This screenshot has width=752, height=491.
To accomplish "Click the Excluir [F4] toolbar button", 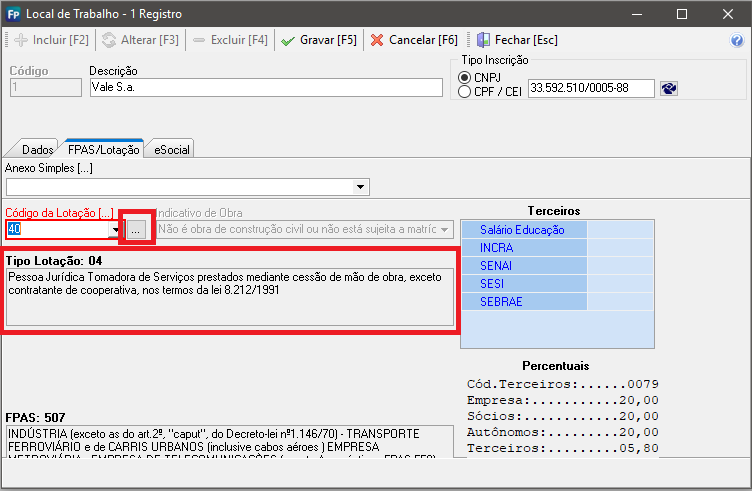I will 231,40.
